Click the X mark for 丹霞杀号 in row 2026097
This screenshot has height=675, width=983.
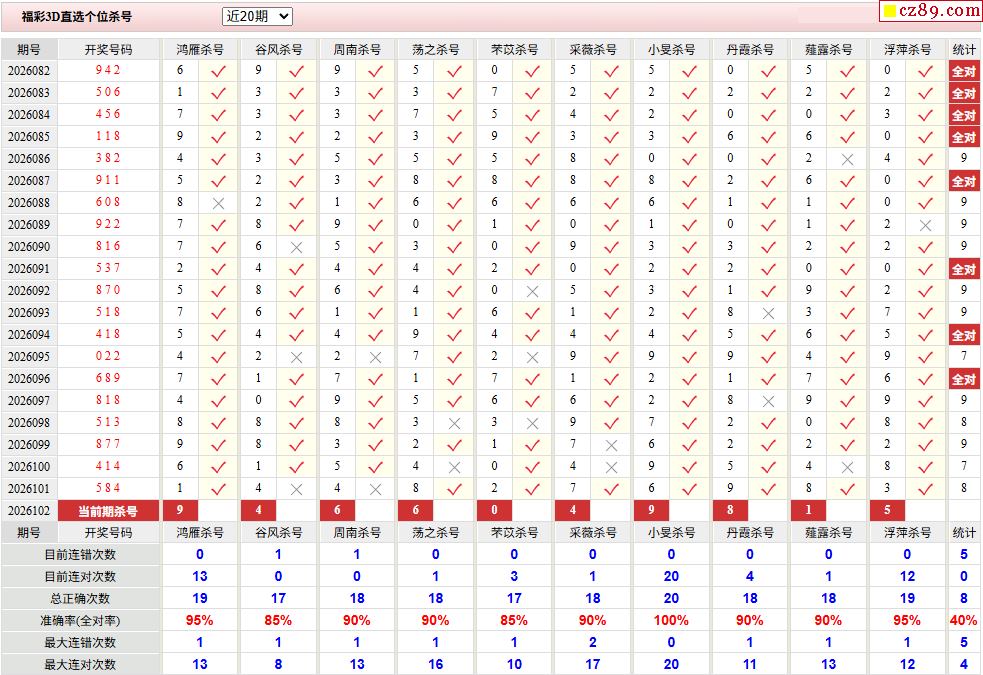coord(768,401)
